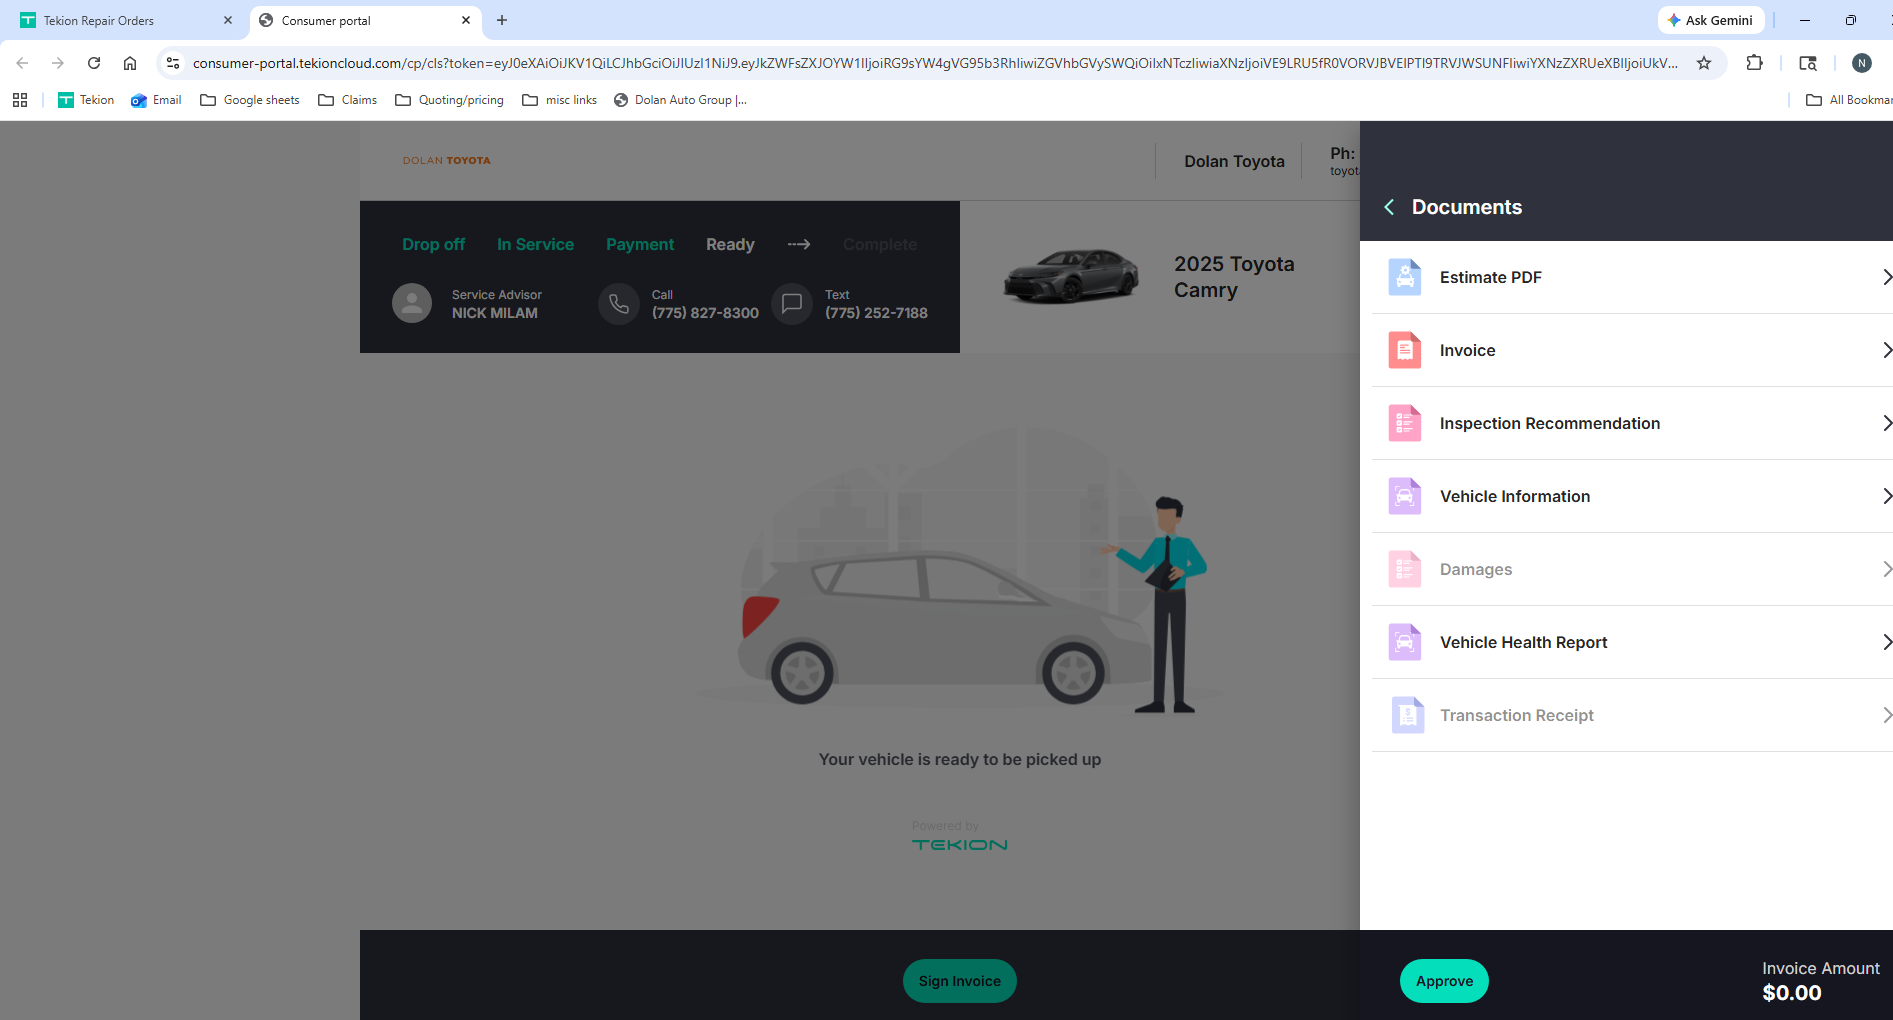Image resolution: width=1893 pixels, height=1020 pixels.
Task: Tap the phone call icon
Action: [x=619, y=303]
